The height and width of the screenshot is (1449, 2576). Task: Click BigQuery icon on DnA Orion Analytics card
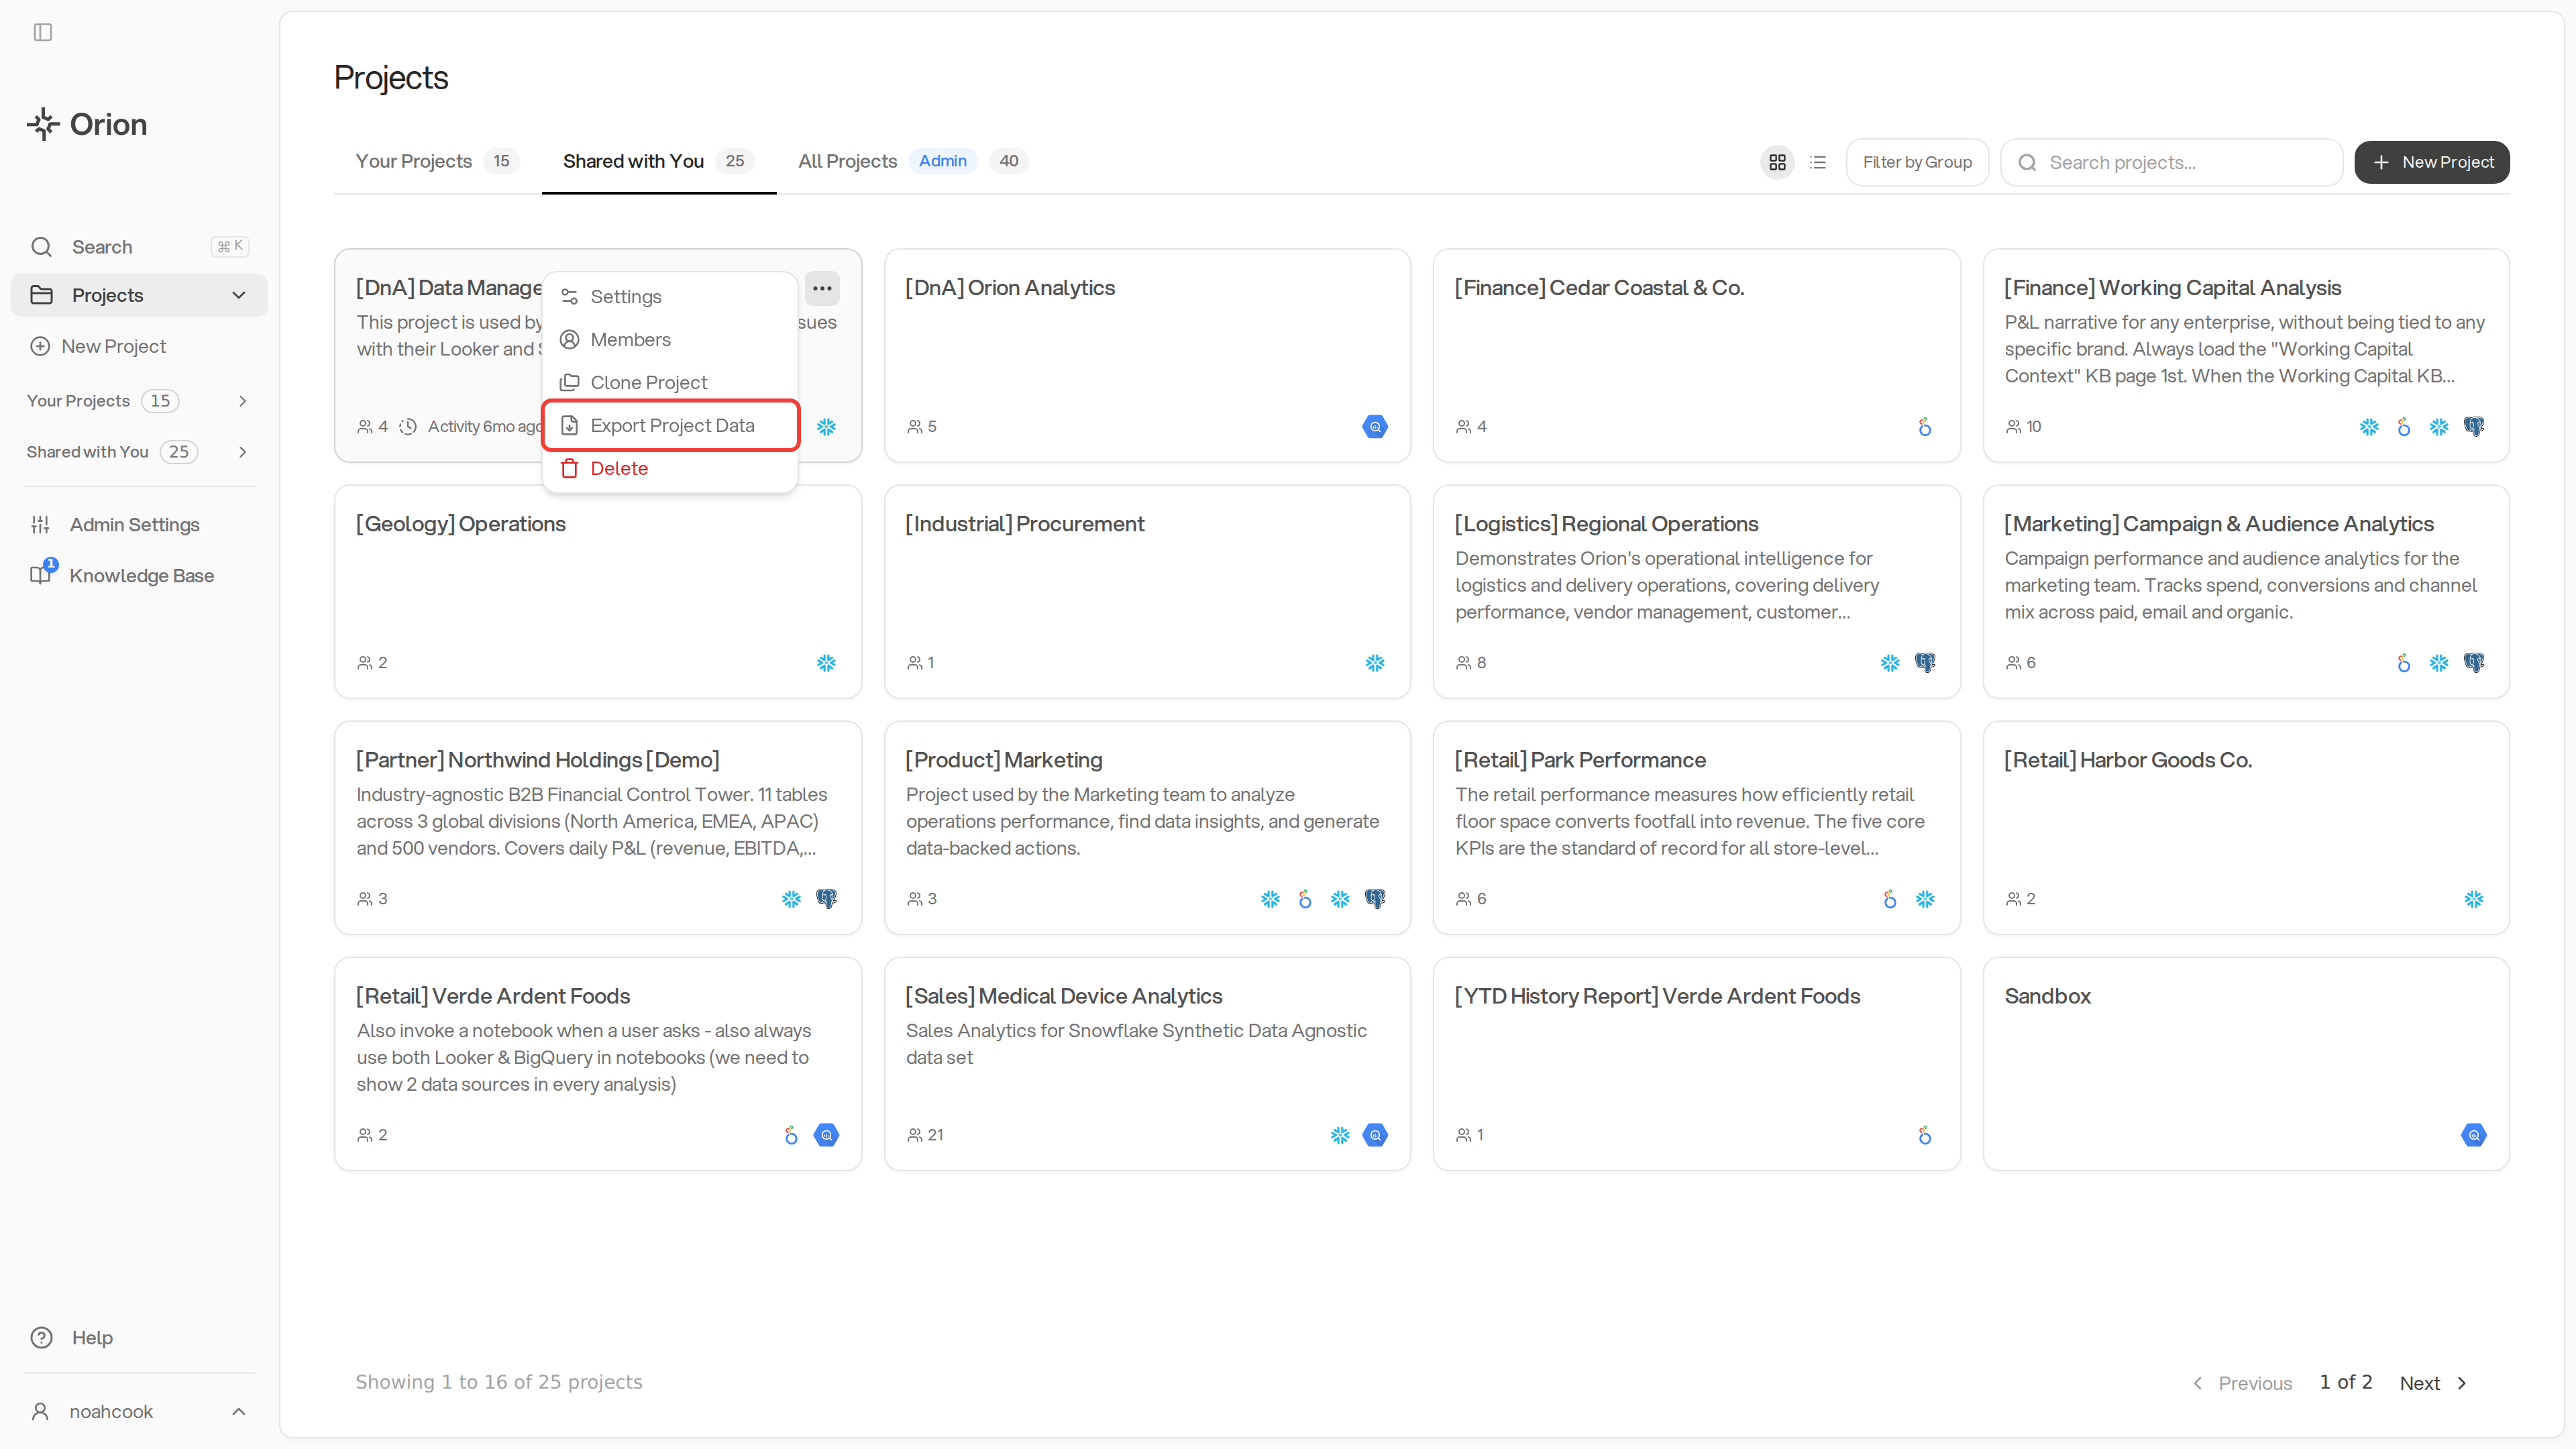point(1375,427)
